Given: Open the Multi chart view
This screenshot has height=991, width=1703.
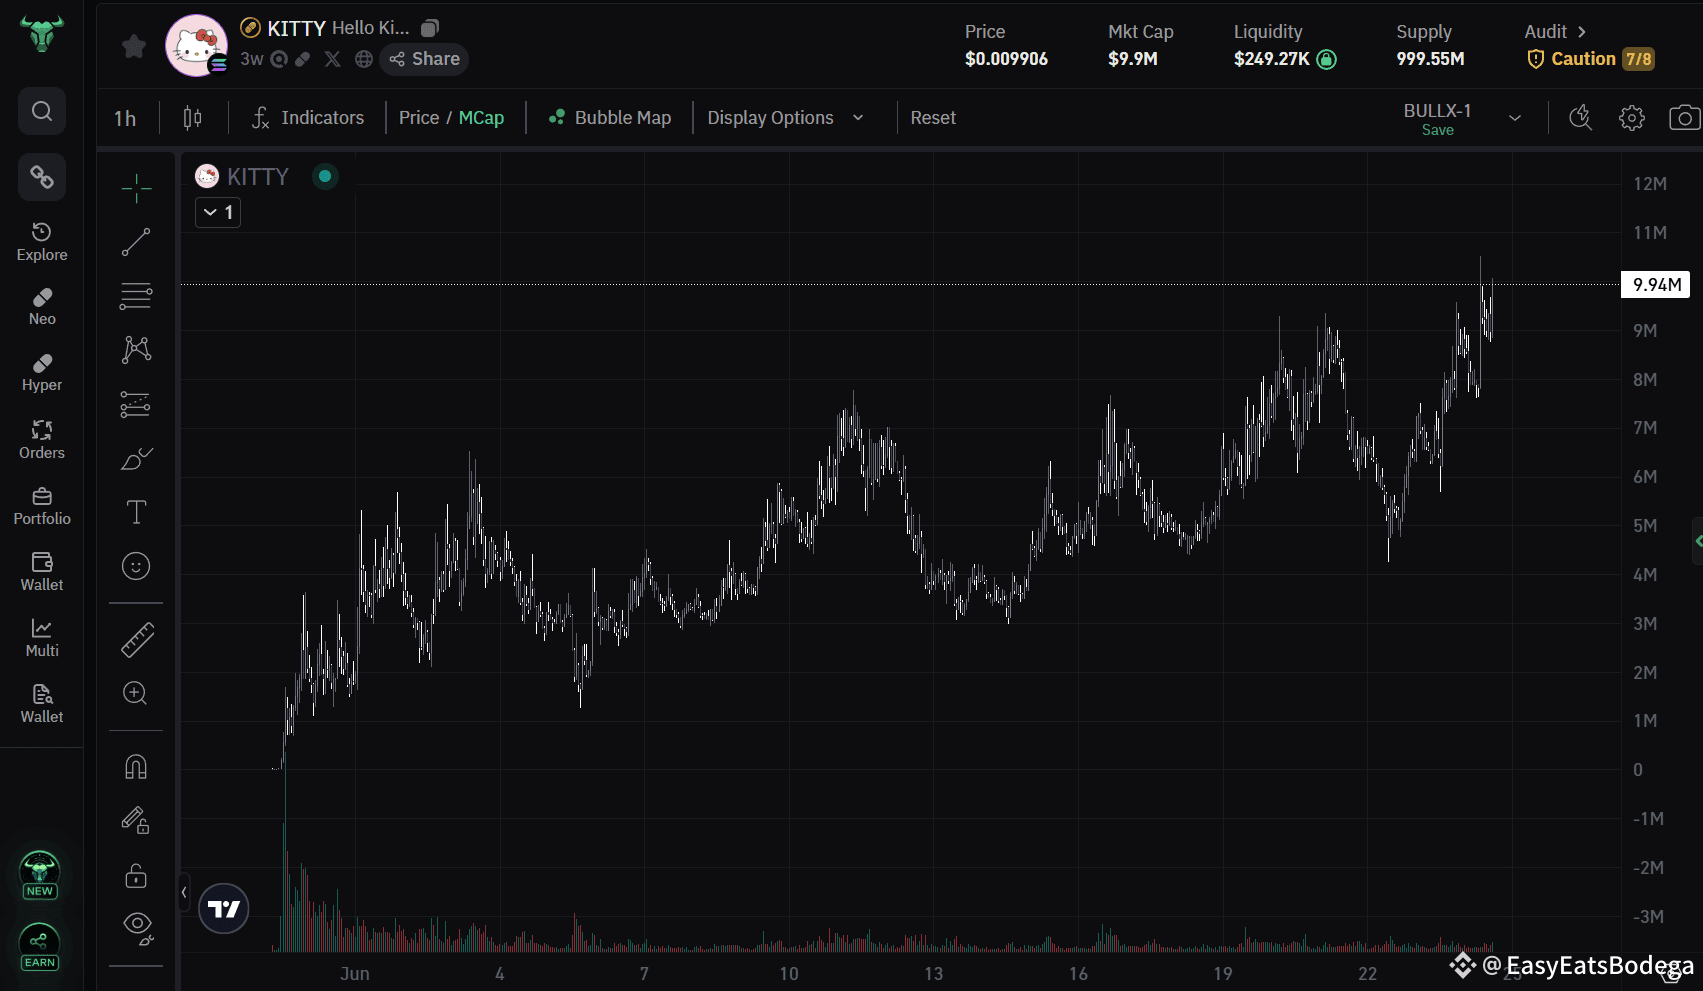Looking at the screenshot, I should coord(42,638).
